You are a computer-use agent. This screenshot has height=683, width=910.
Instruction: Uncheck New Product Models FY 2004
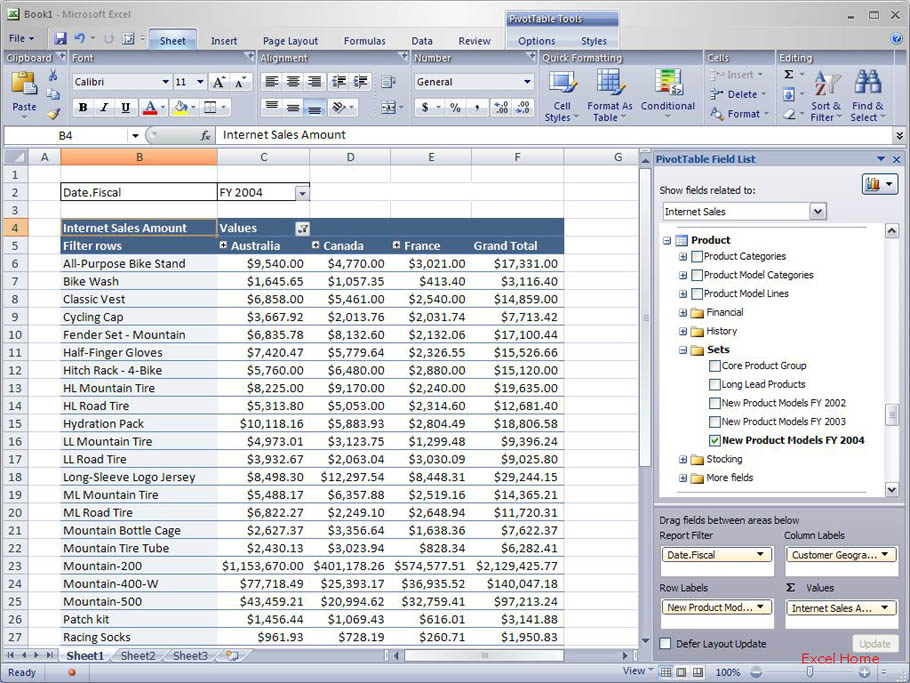click(x=715, y=440)
